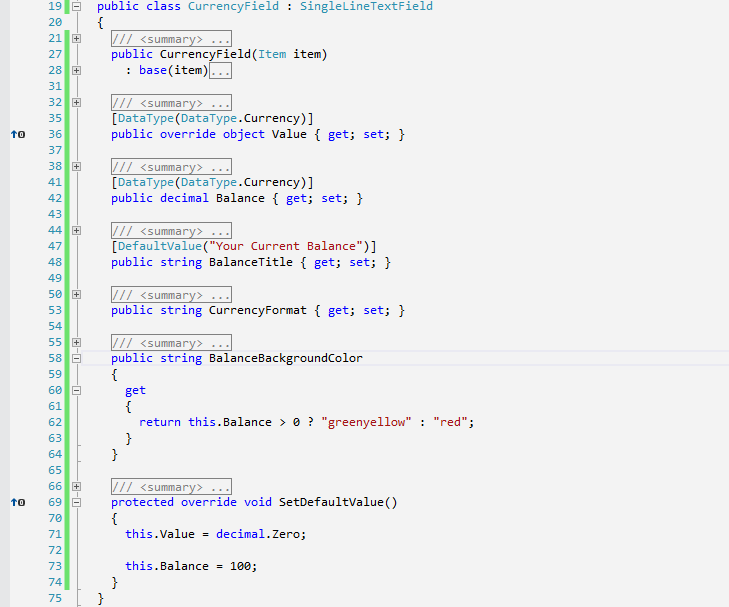This screenshot has height=607, width=729.
Task: Collapse the SetDefaultValue method at line 69
Action: (x=77, y=502)
